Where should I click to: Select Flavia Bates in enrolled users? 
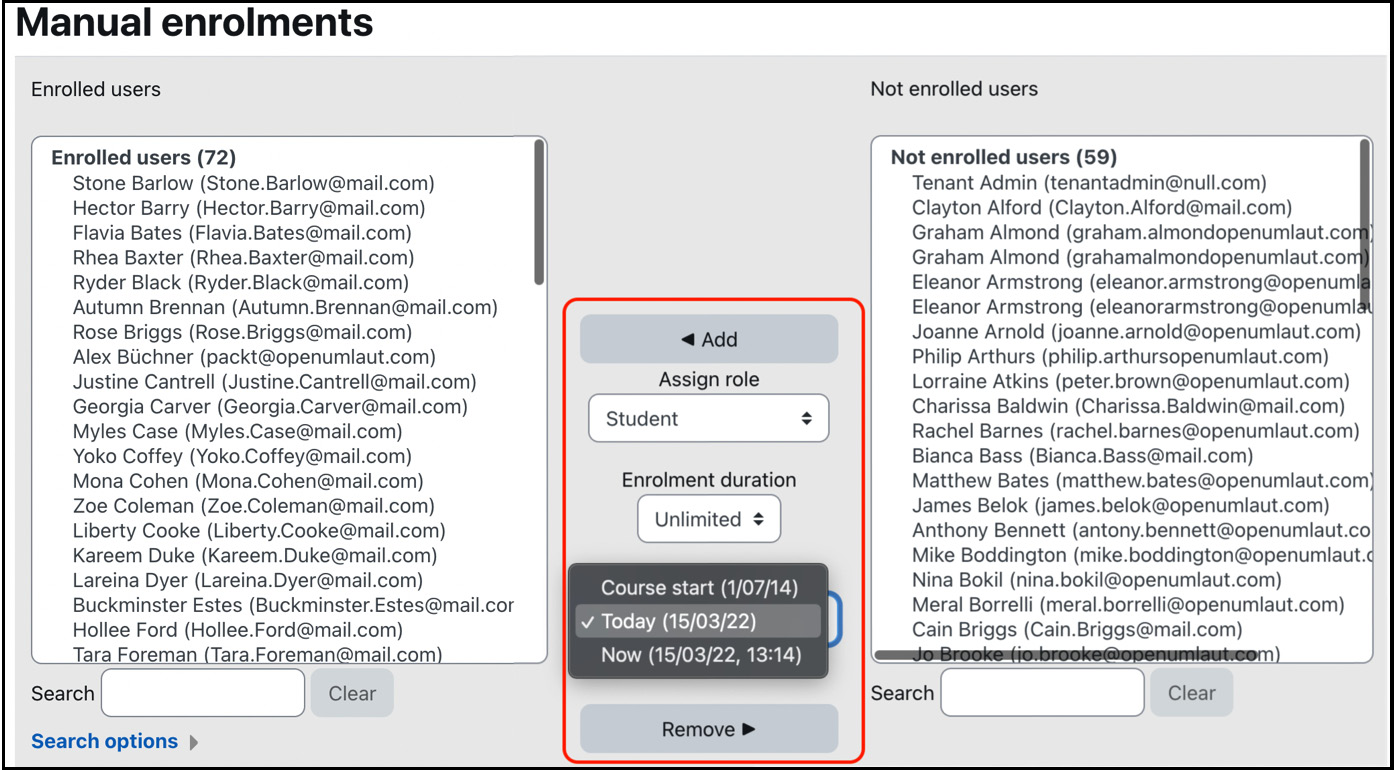[x=242, y=233]
